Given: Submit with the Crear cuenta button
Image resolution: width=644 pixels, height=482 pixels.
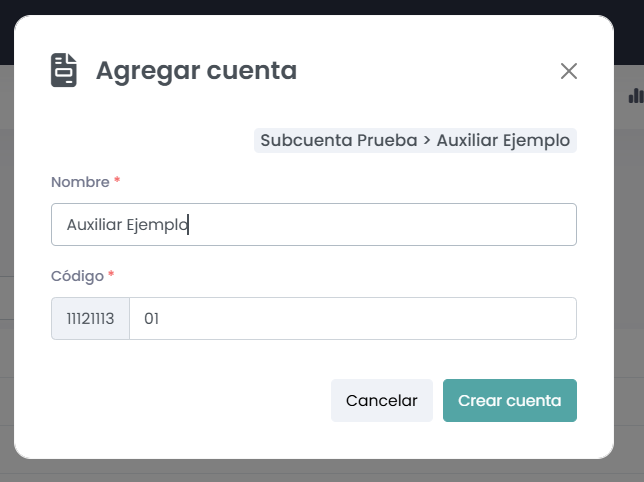Looking at the screenshot, I should tap(509, 401).
